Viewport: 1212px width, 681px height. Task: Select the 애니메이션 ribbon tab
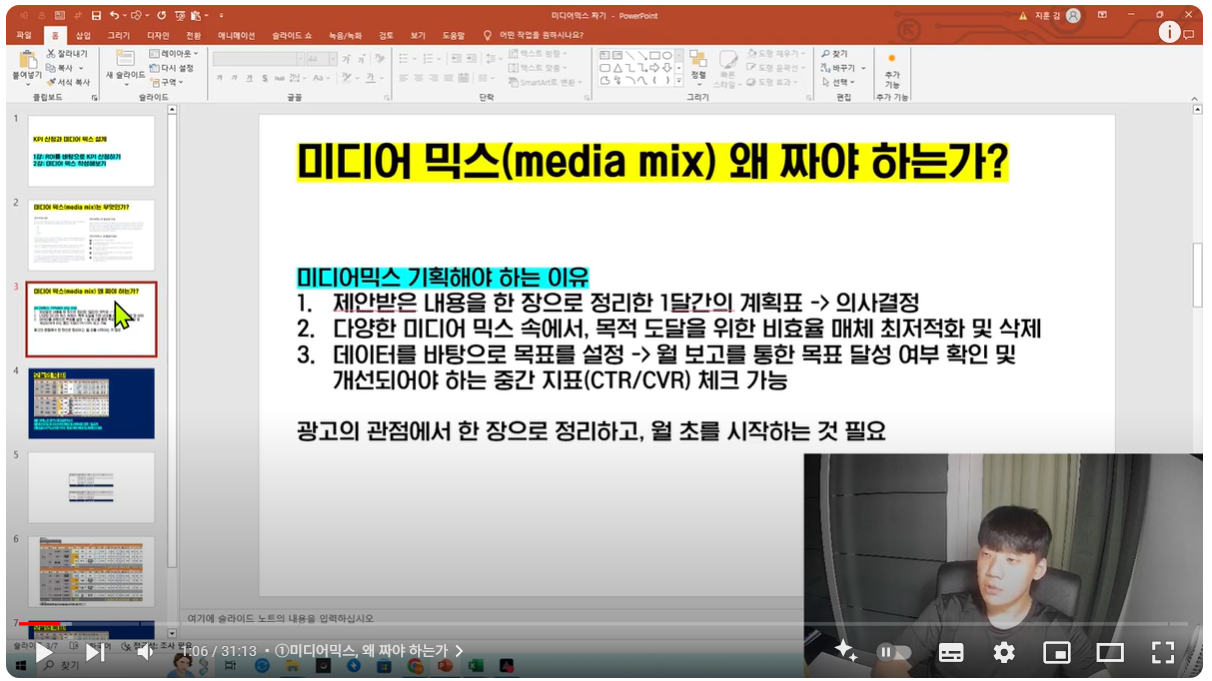[237, 35]
